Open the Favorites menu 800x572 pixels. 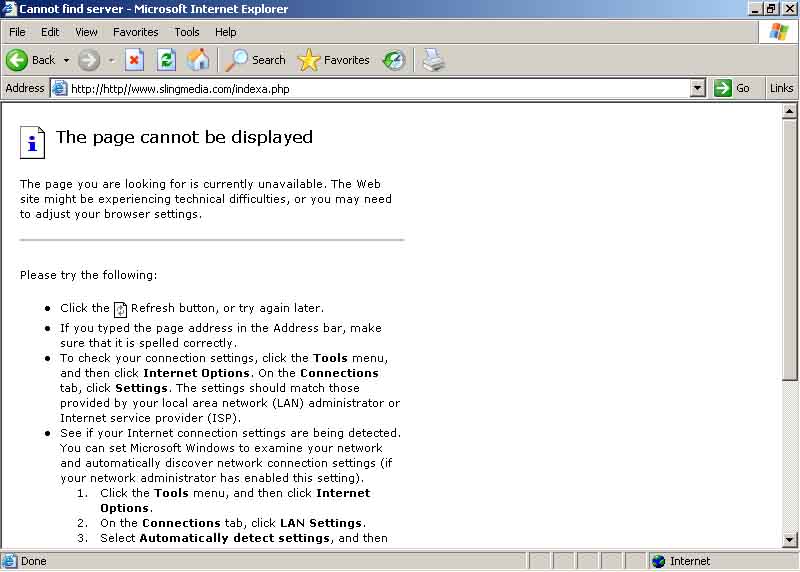pyautogui.click(x=136, y=32)
